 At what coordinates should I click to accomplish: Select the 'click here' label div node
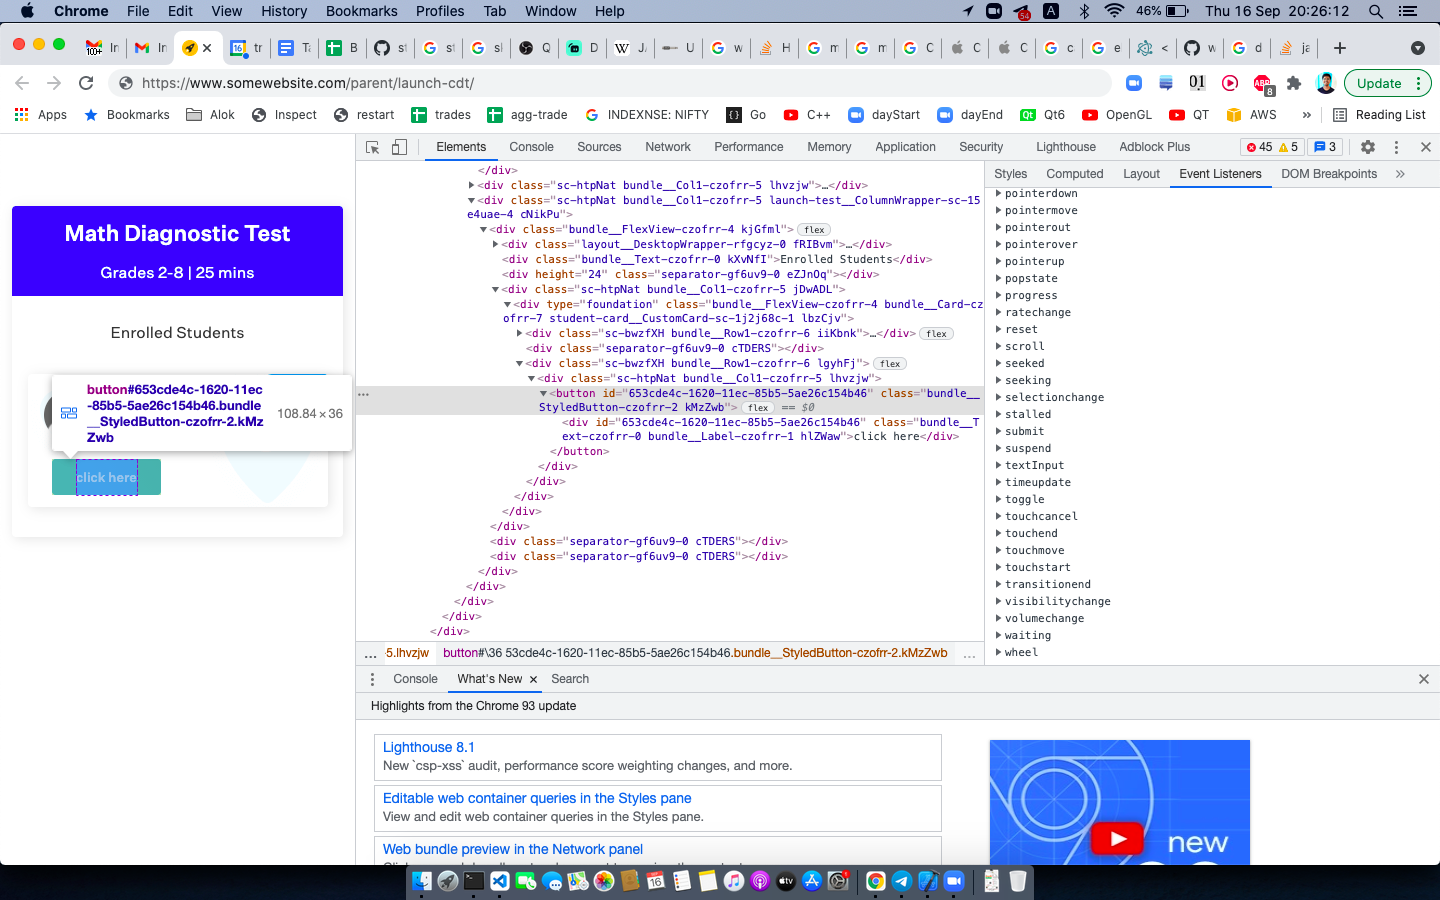tap(770, 430)
